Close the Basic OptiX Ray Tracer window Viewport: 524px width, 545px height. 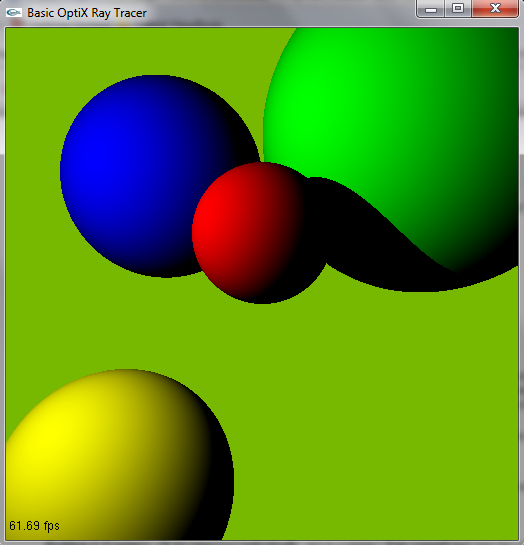(x=495, y=9)
